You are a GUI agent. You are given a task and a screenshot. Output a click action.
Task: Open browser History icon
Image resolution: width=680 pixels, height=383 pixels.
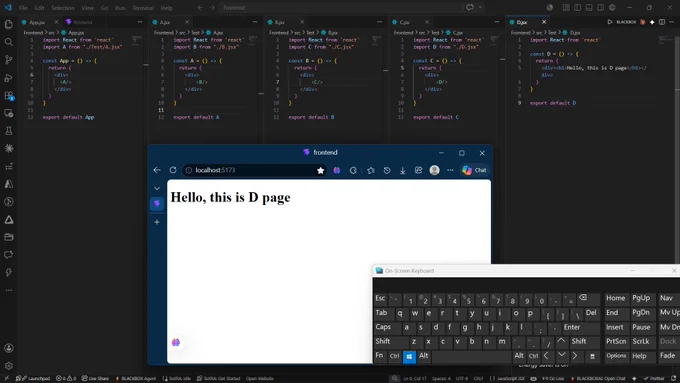coord(386,170)
